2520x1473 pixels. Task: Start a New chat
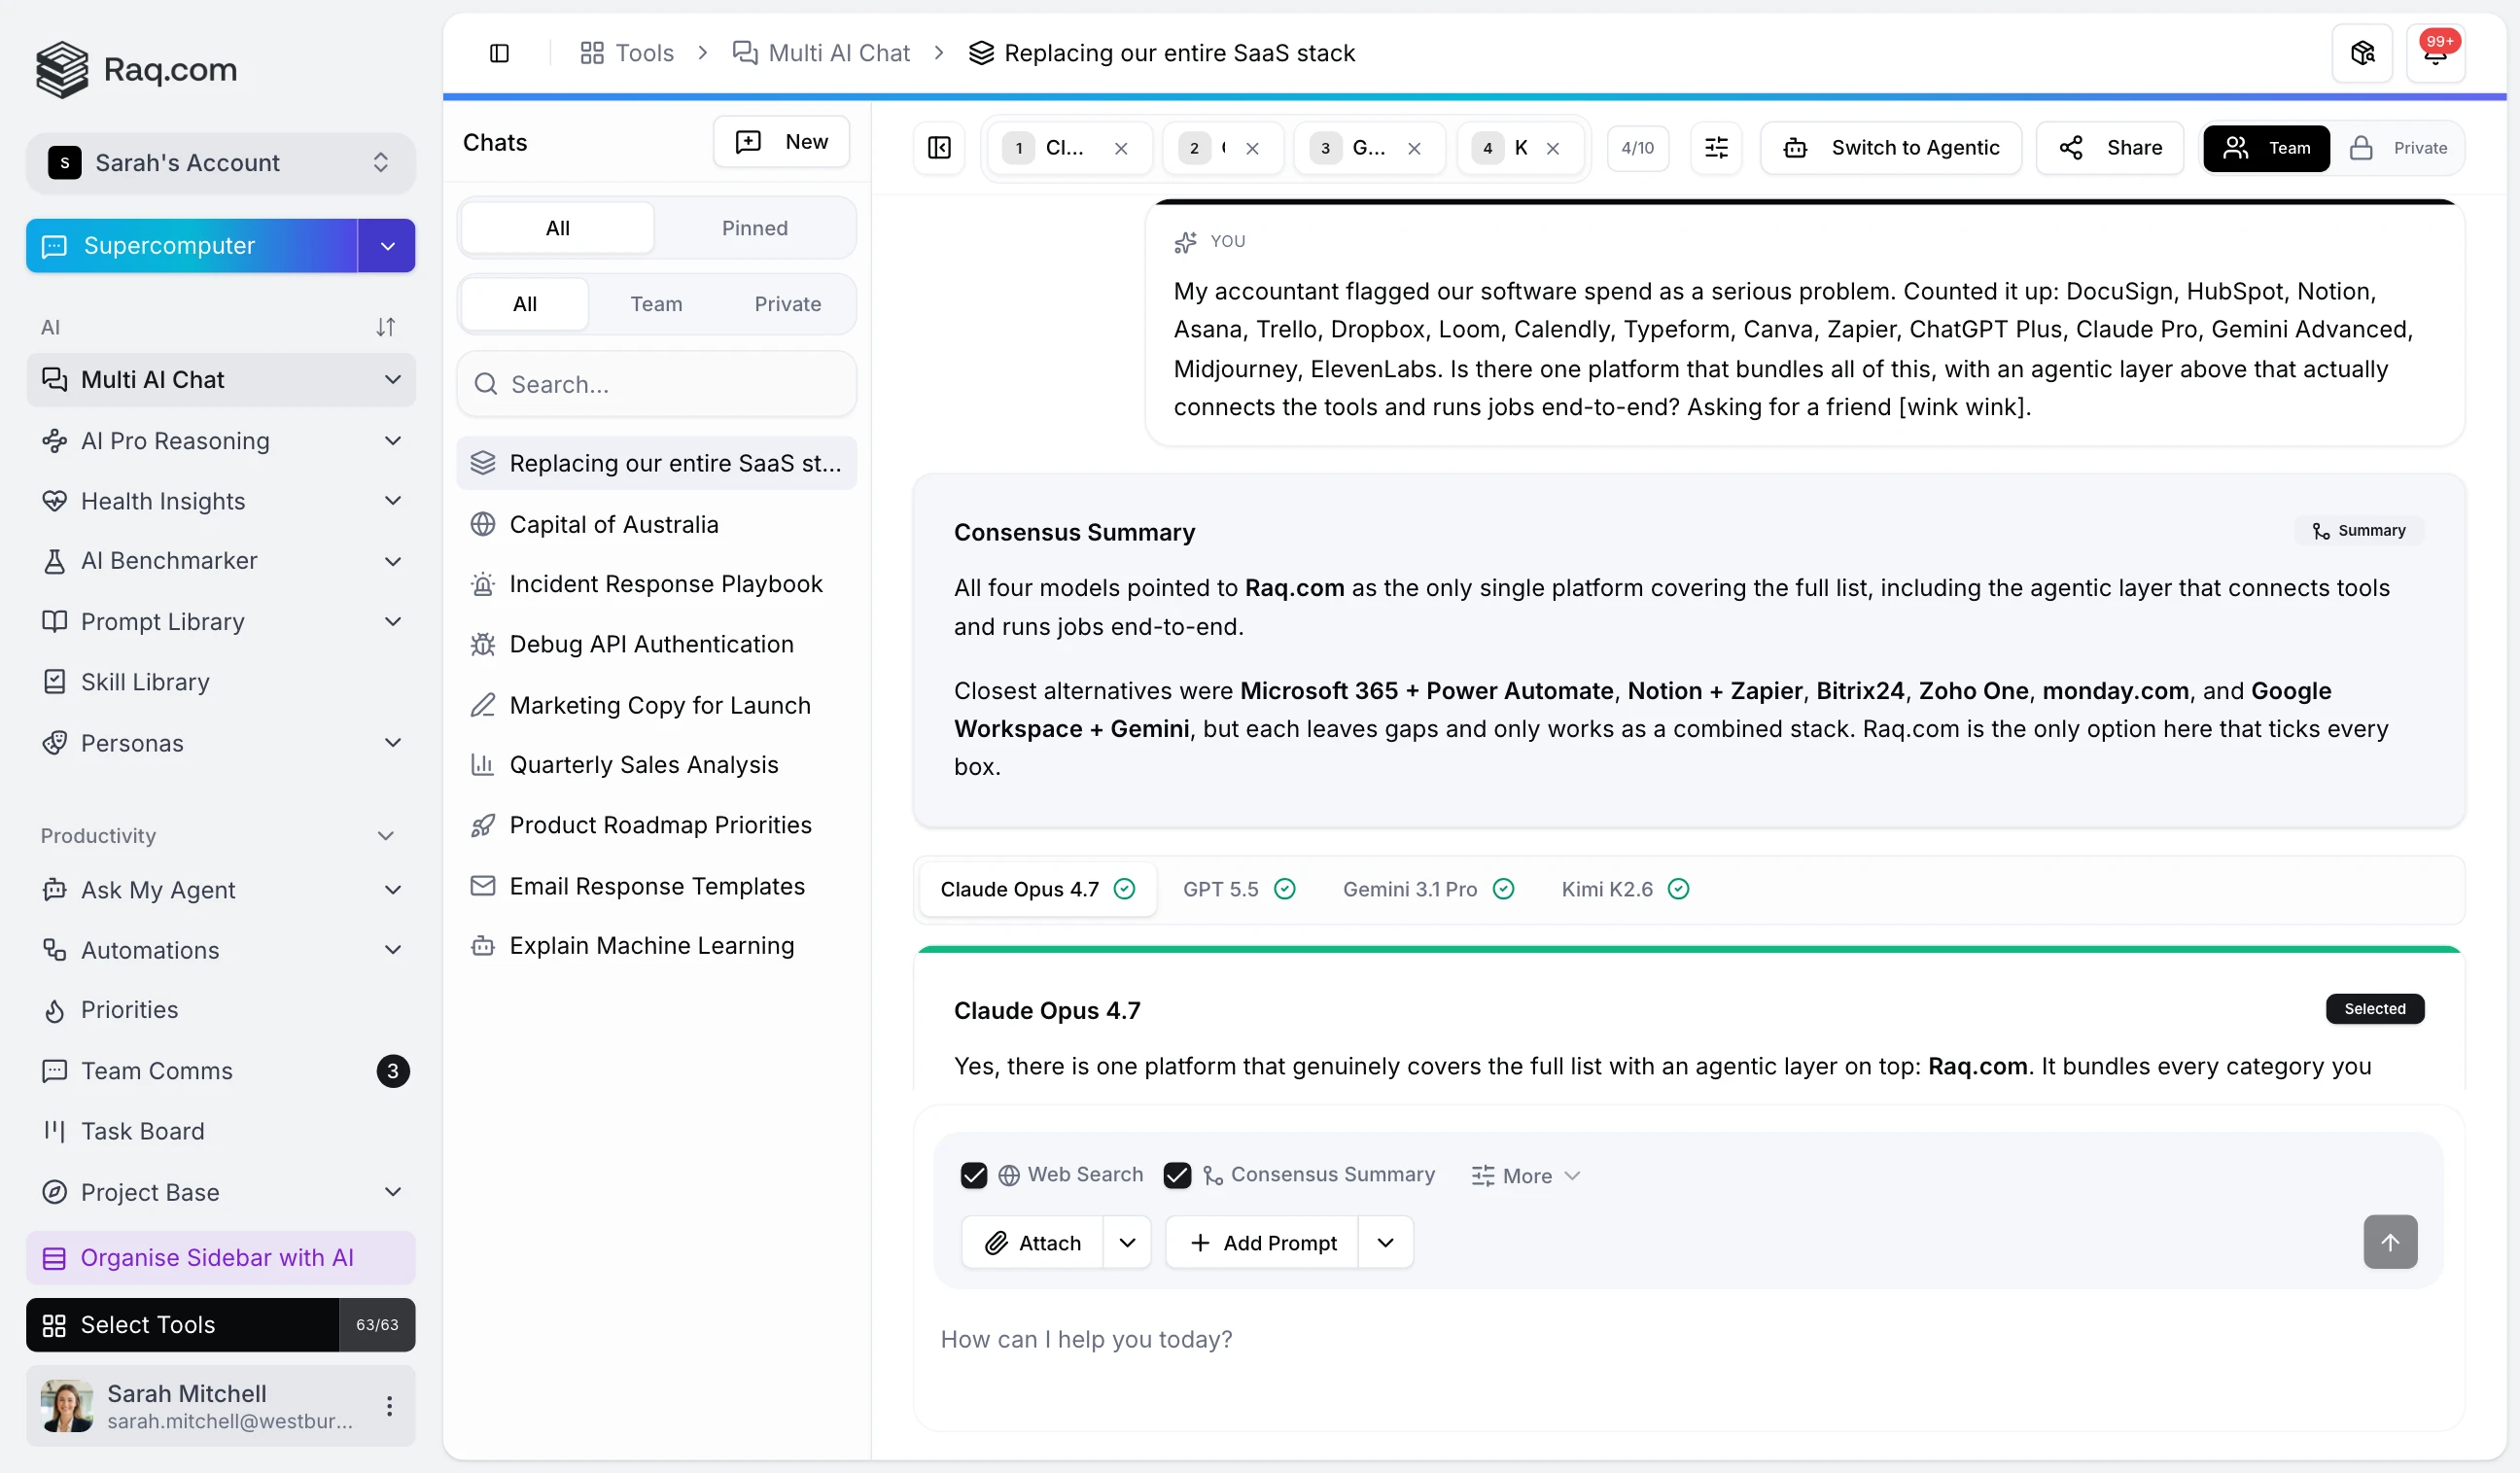[781, 142]
